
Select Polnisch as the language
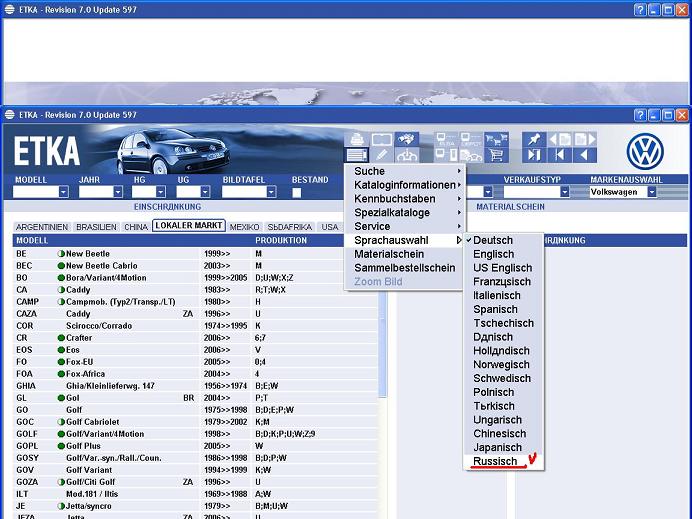(503, 392)
